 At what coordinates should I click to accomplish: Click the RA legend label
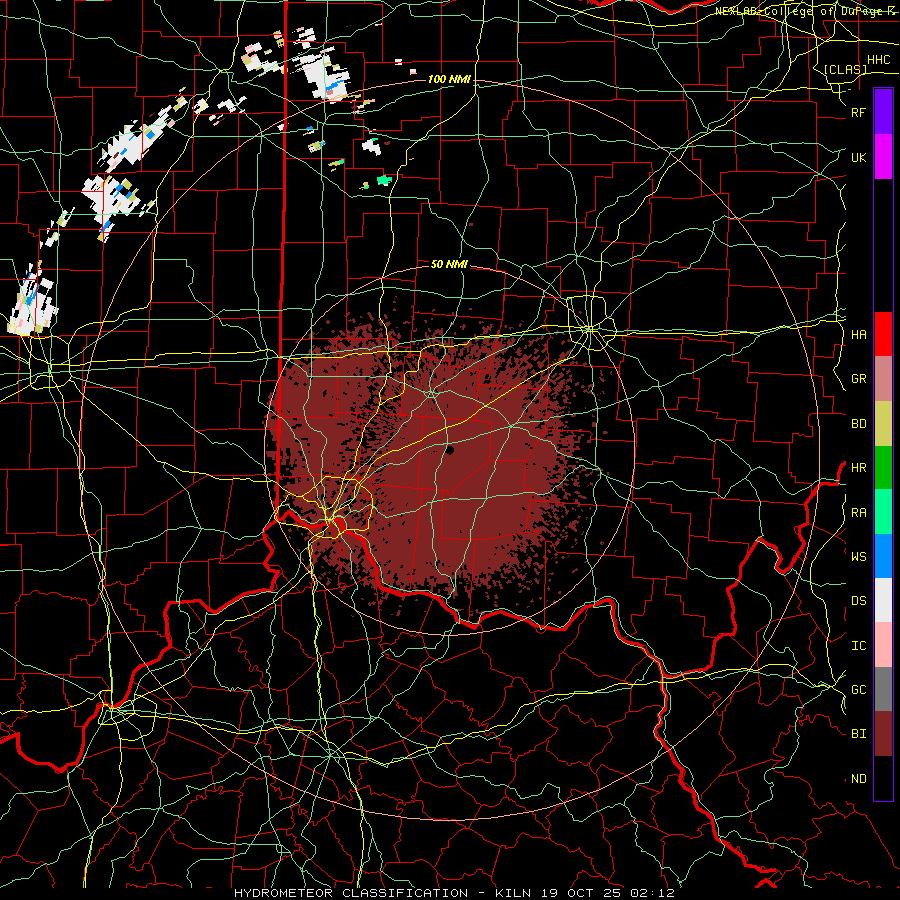point(859,512)
